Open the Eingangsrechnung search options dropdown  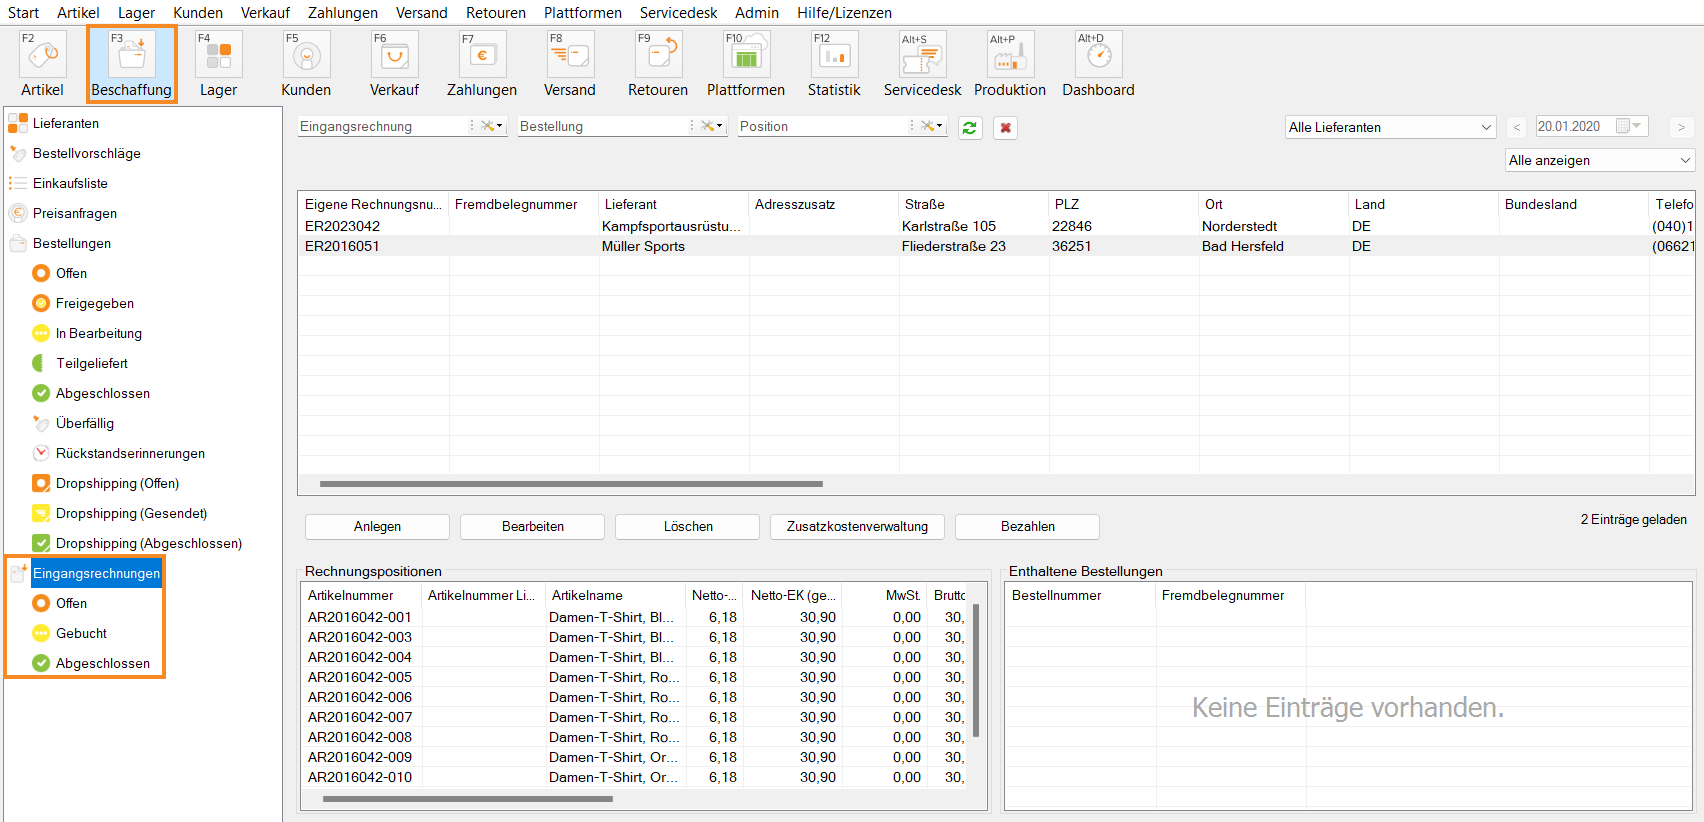[490, 126]
